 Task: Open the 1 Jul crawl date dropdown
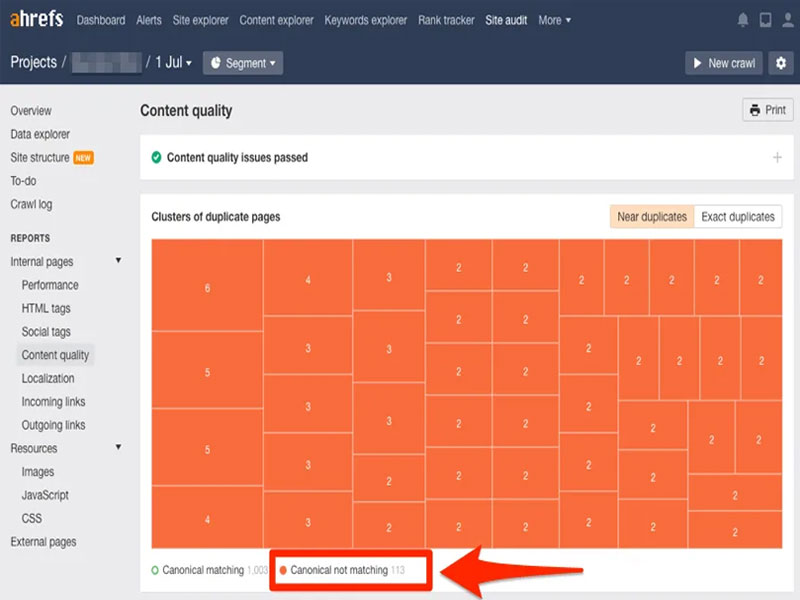[x=173, y=63]
